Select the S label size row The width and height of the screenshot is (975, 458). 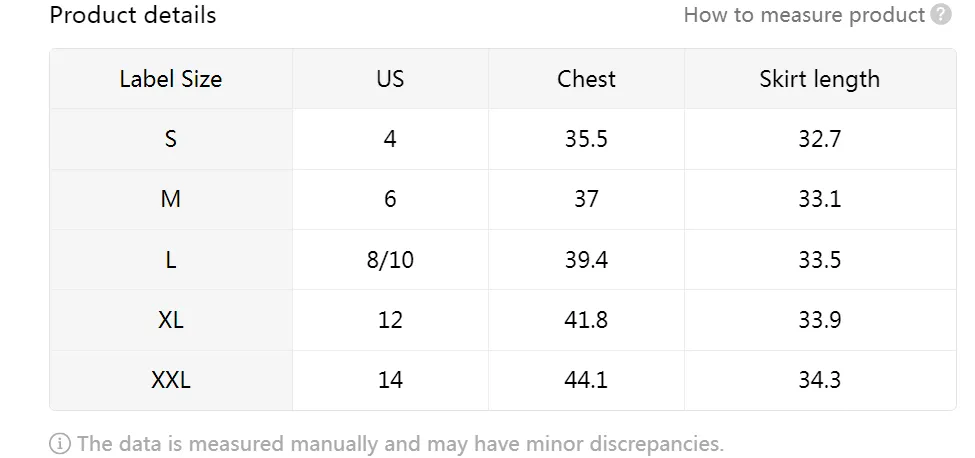tap(171, 139)
